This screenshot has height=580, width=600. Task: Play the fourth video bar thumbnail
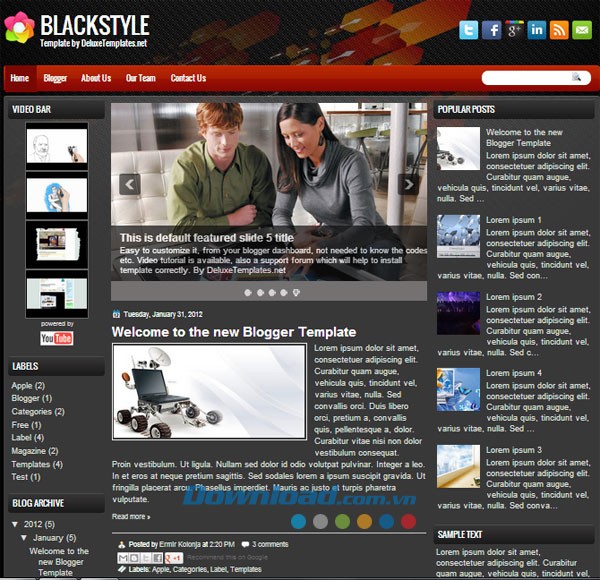(57, 293)
